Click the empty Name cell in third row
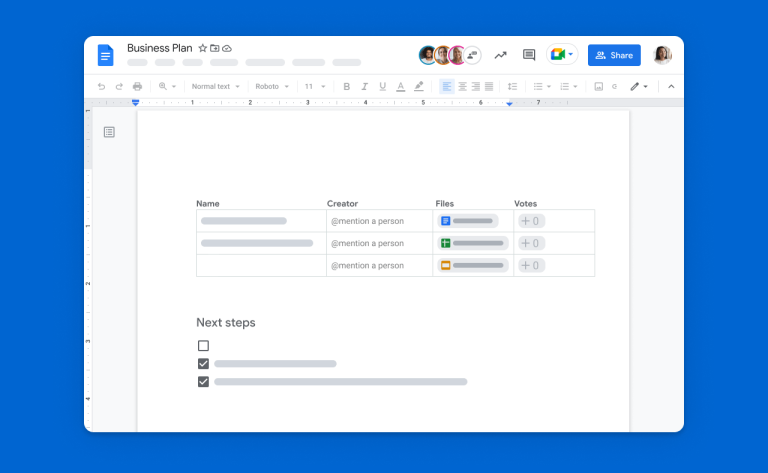Screen dimensions: 768x473 pyautogui.click(x=261, y=265)
